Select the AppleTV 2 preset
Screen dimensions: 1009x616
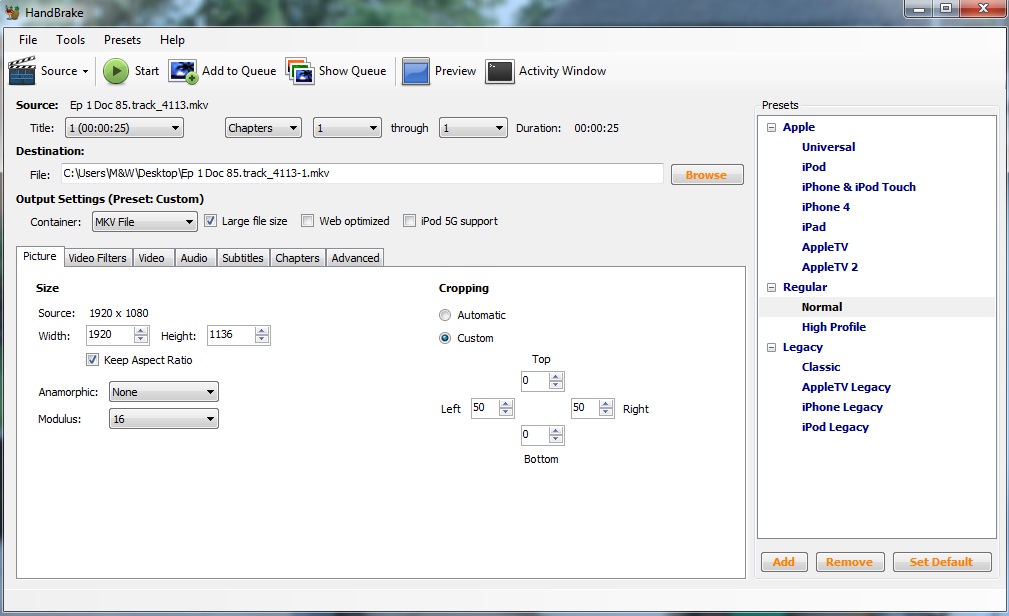point(829,266)
